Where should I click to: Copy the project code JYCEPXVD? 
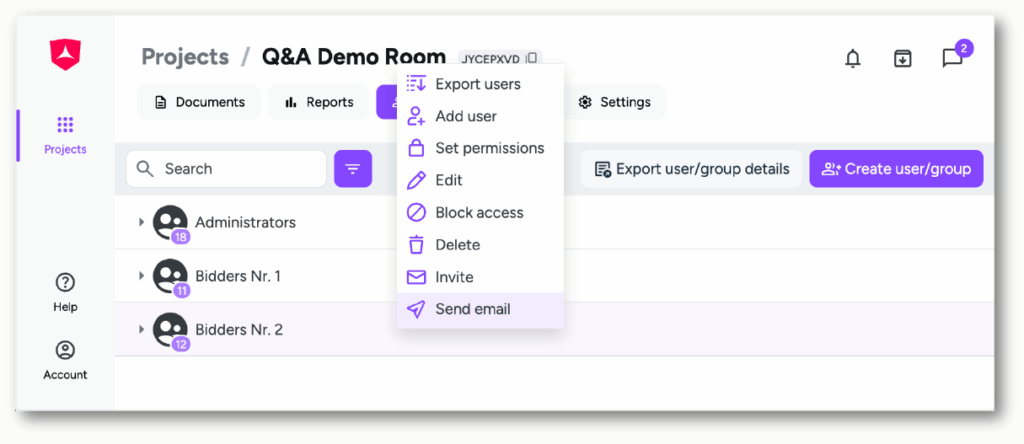pos(532,58)
